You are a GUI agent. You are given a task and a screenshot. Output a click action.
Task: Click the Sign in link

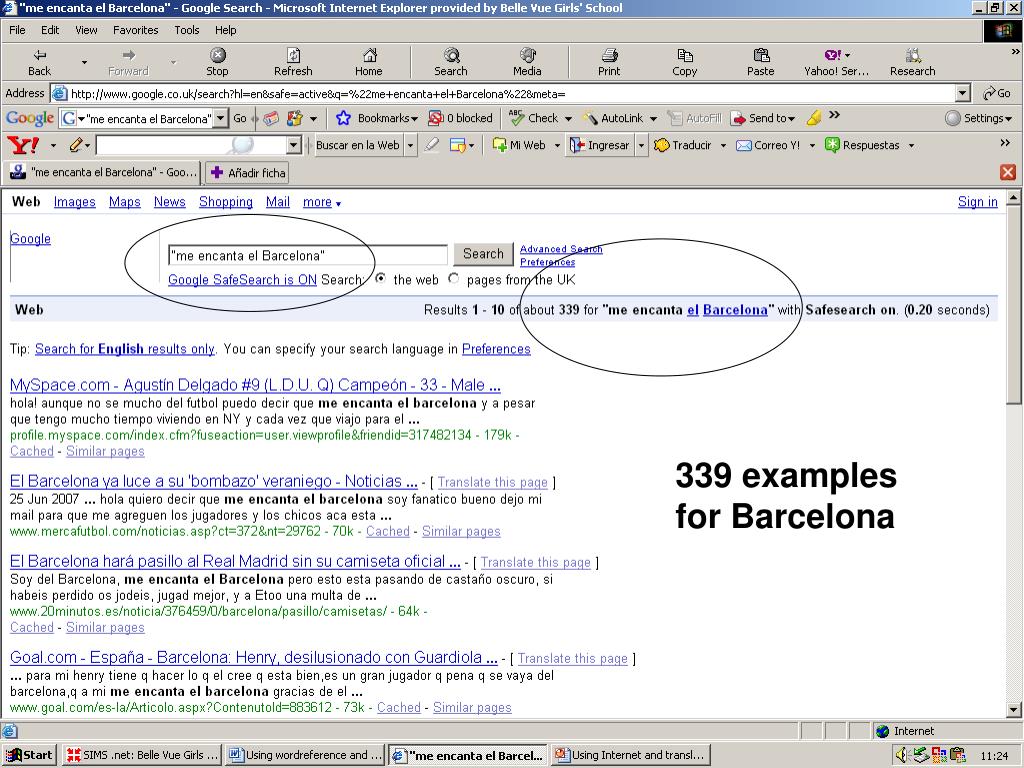[978, 202]
